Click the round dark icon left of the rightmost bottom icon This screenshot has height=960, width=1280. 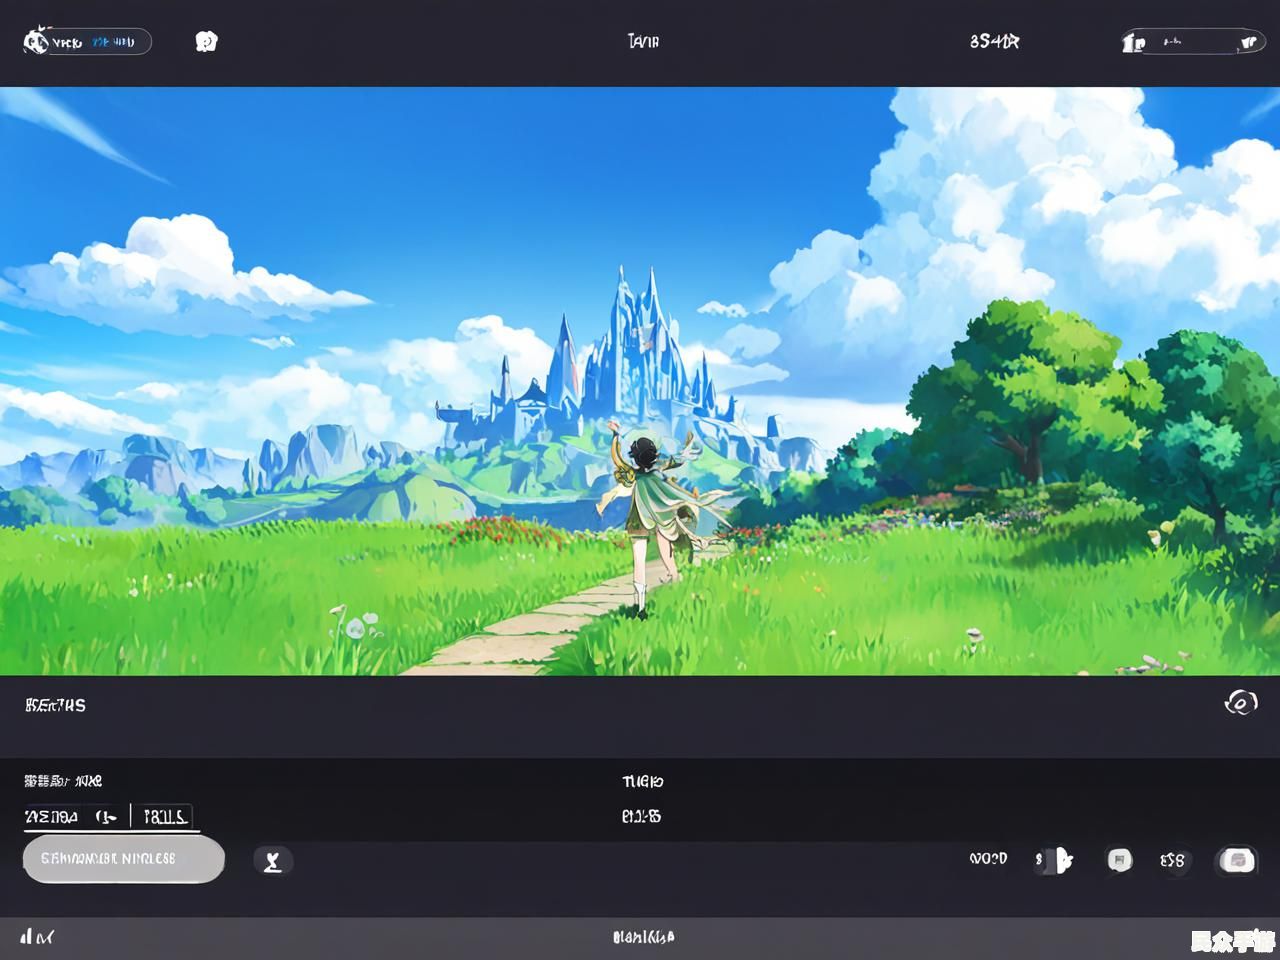(x=1173, y=860)
